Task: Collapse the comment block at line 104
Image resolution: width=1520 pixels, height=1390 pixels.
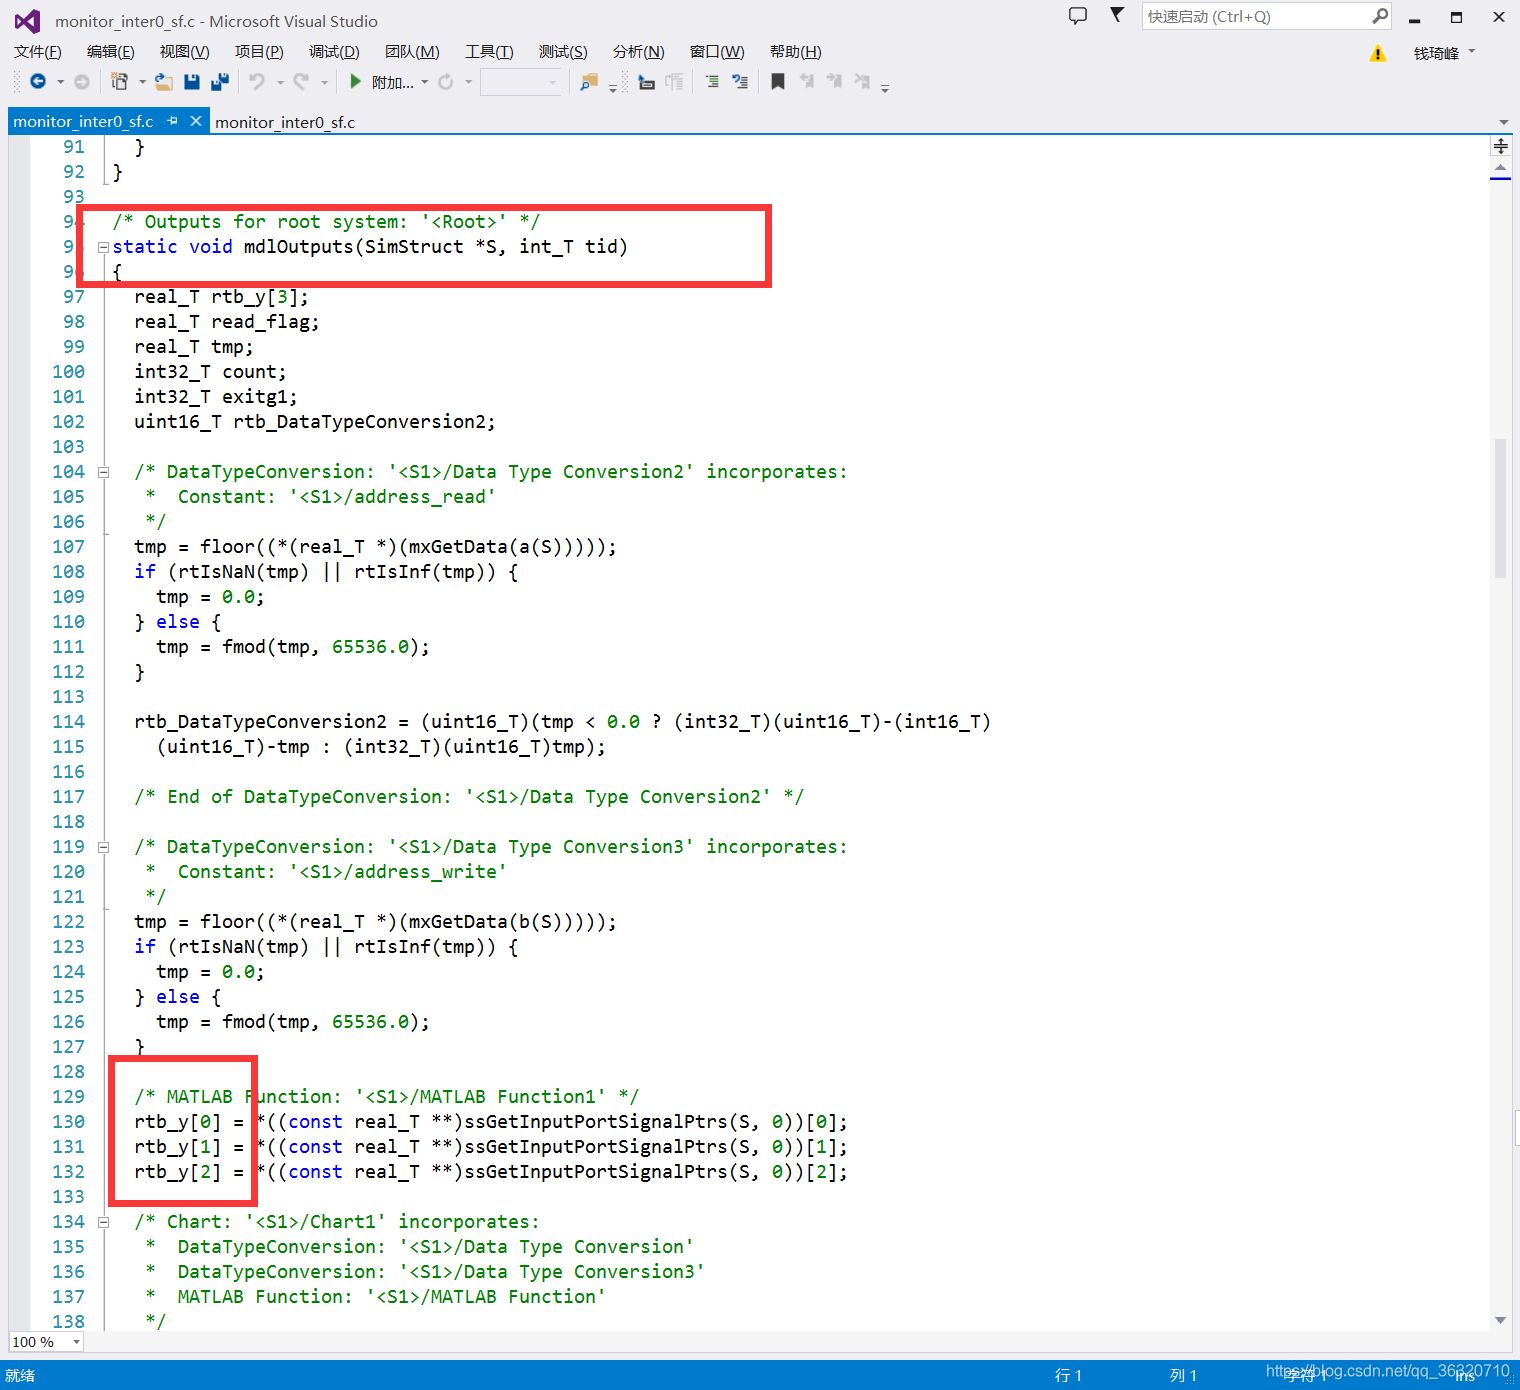Action: click(103, 472)
